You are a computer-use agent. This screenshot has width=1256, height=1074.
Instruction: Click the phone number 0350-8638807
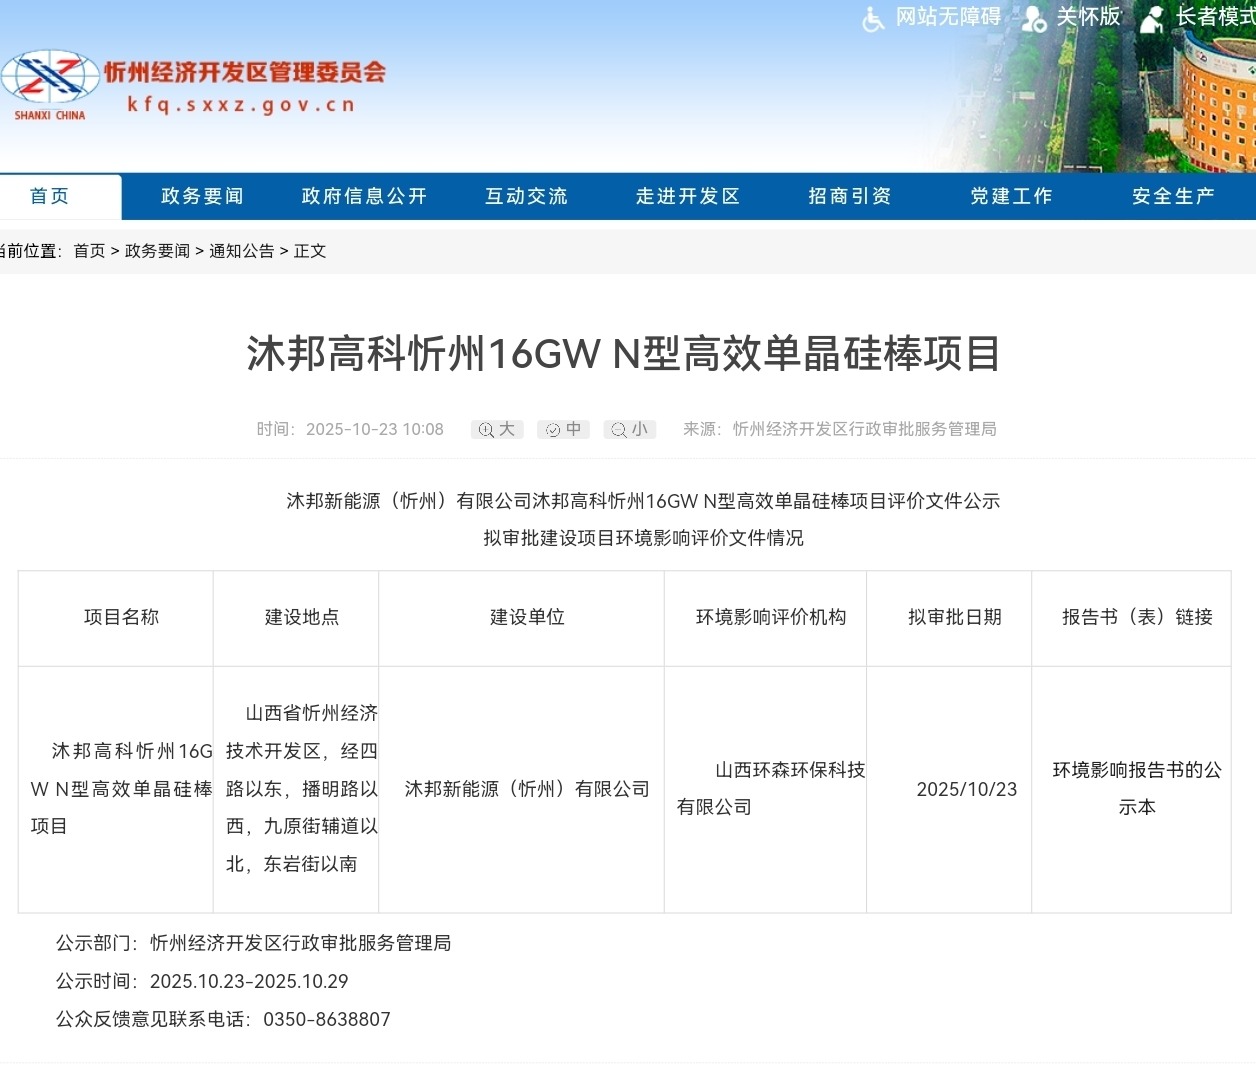pyautogui.click(x=327, y=1020)
